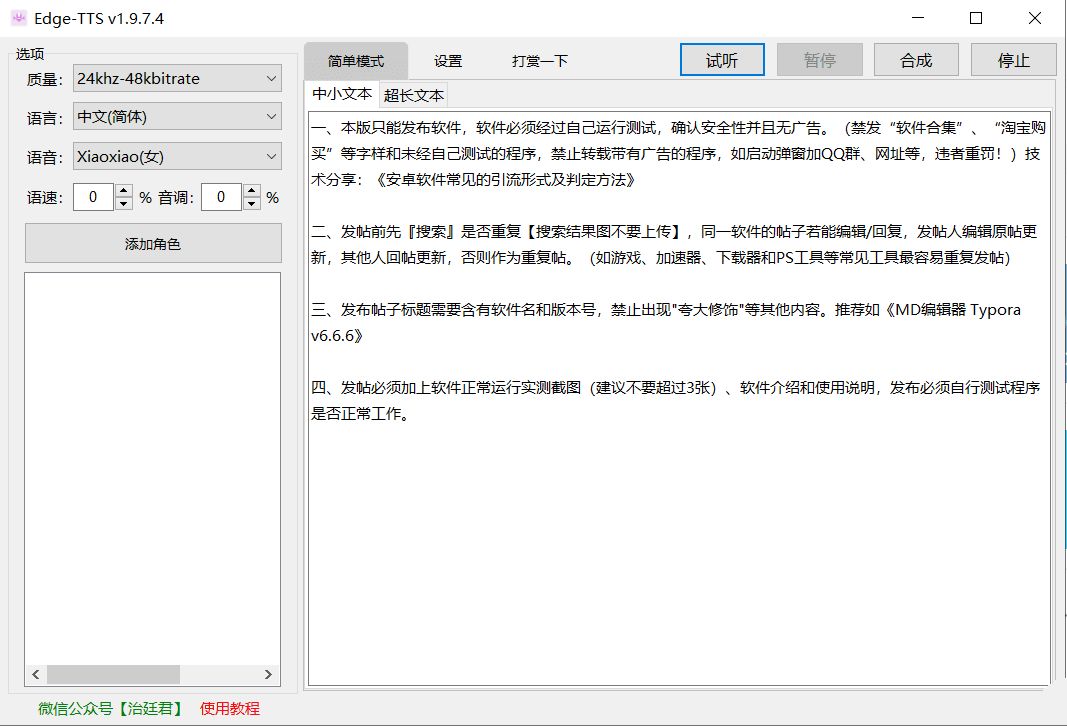Click the 合成 synthesize button
This screenshot has height=726, width=1067.
(x=916, y=60)
